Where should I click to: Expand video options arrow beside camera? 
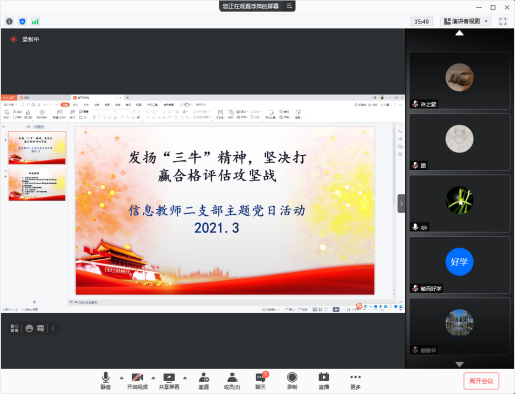[153, 378]
